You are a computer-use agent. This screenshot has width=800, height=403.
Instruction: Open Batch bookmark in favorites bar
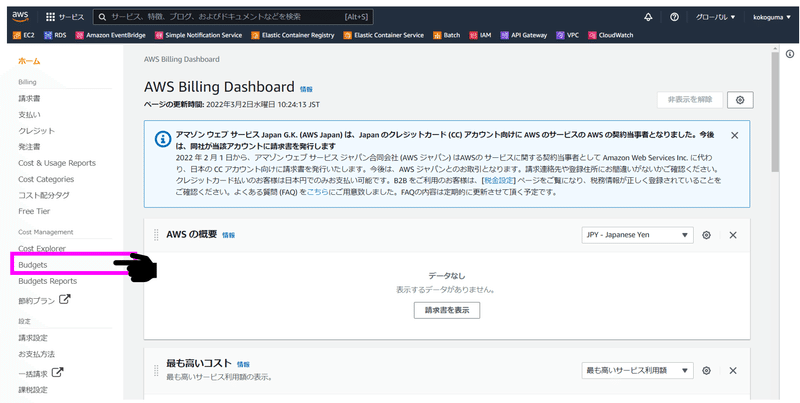click(x=446, y=35)
